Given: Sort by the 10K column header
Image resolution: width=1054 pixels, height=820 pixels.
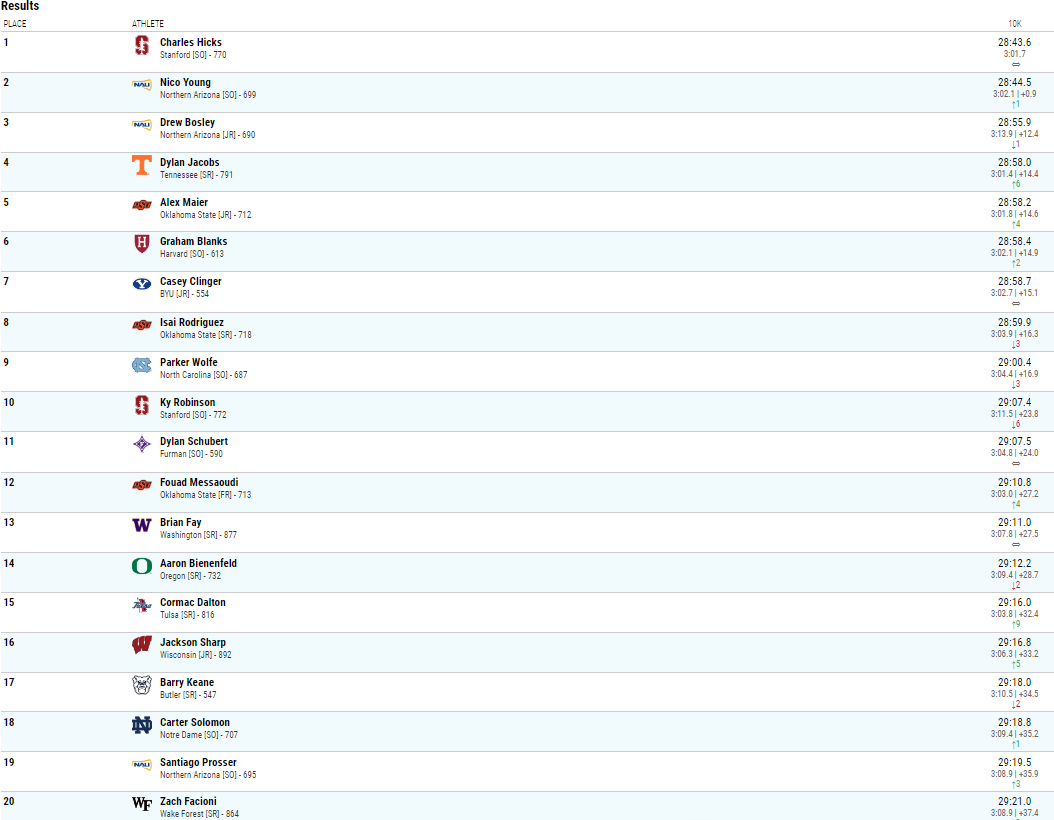Looking at the screenshot, I should click(x=1015, y=24).
